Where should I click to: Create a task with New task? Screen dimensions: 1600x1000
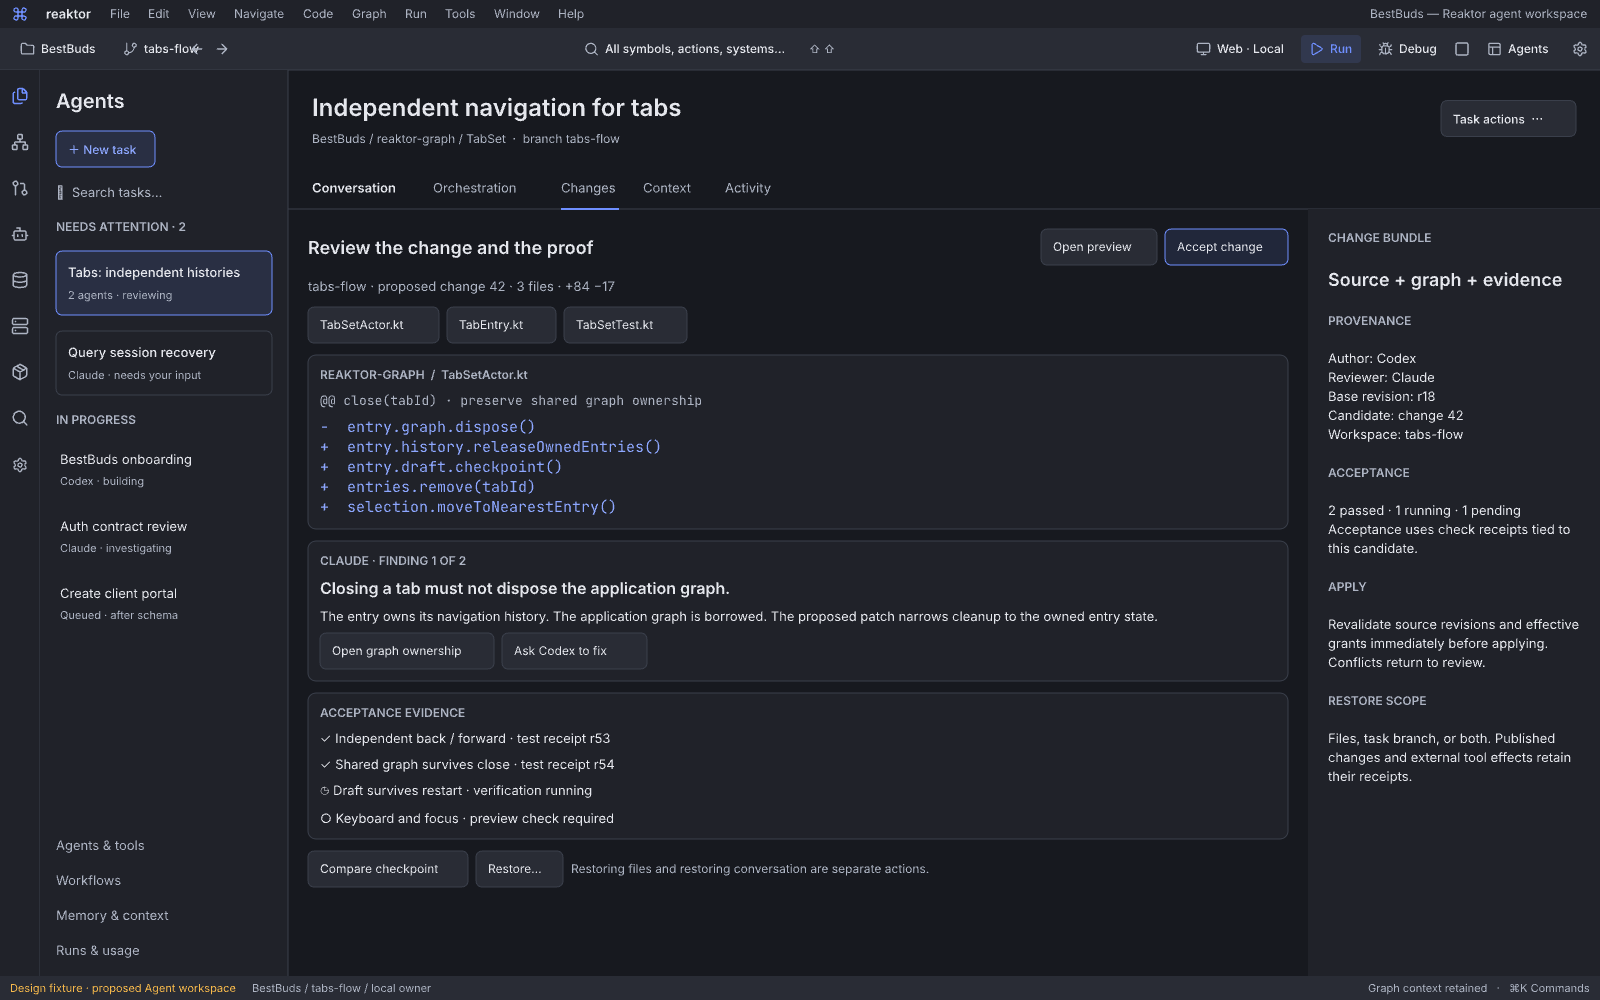click(x=105, y=150)
